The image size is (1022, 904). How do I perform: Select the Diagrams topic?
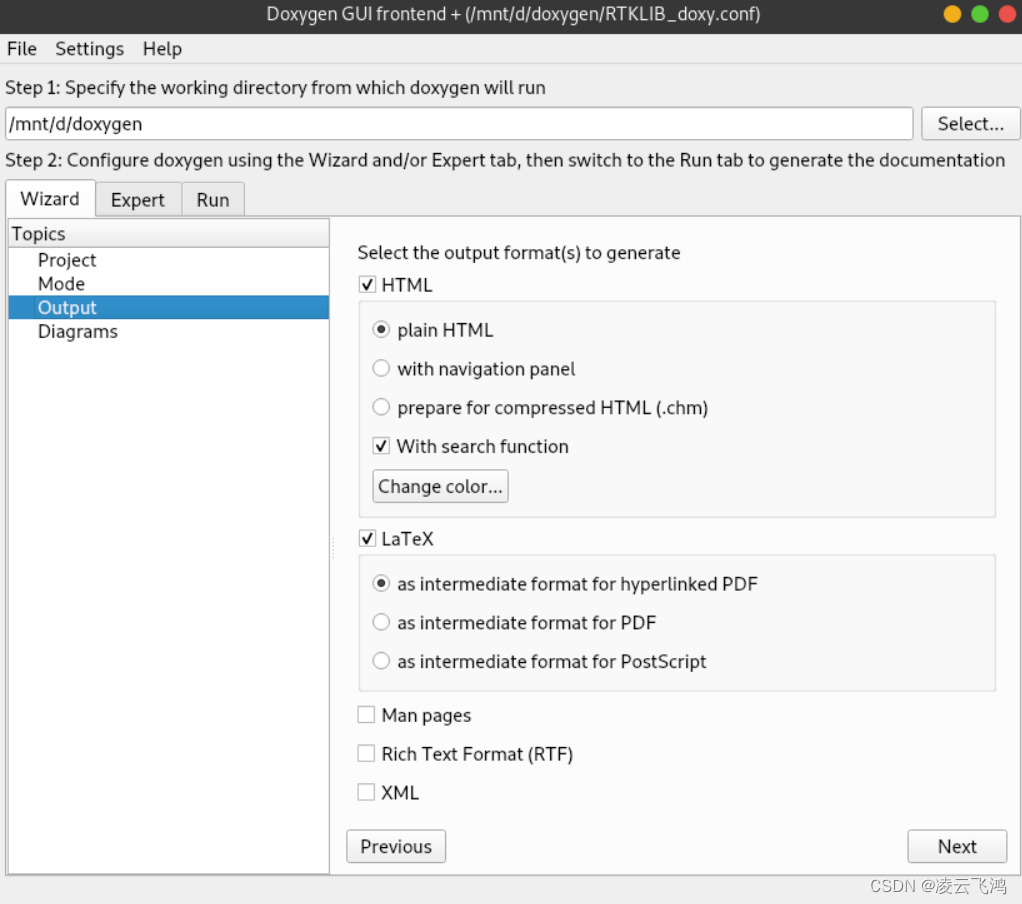click(78, 332)
